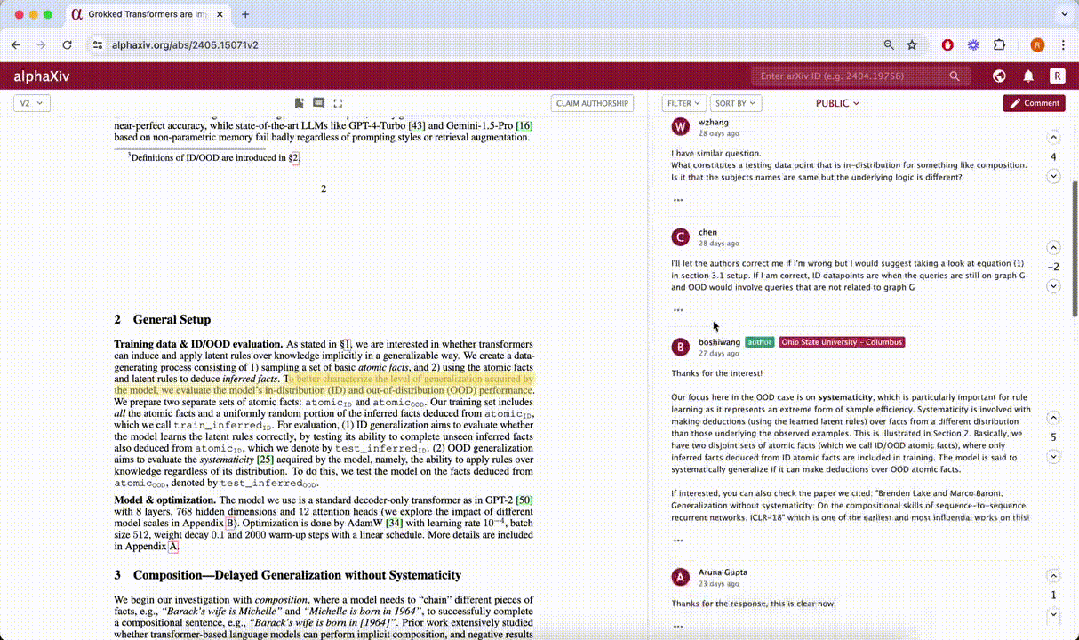Image resolution: width=1079 pixels, height=640 pixels.
Task: Change the PUBLIC visibility selector
Action: (x=837, y=103)
